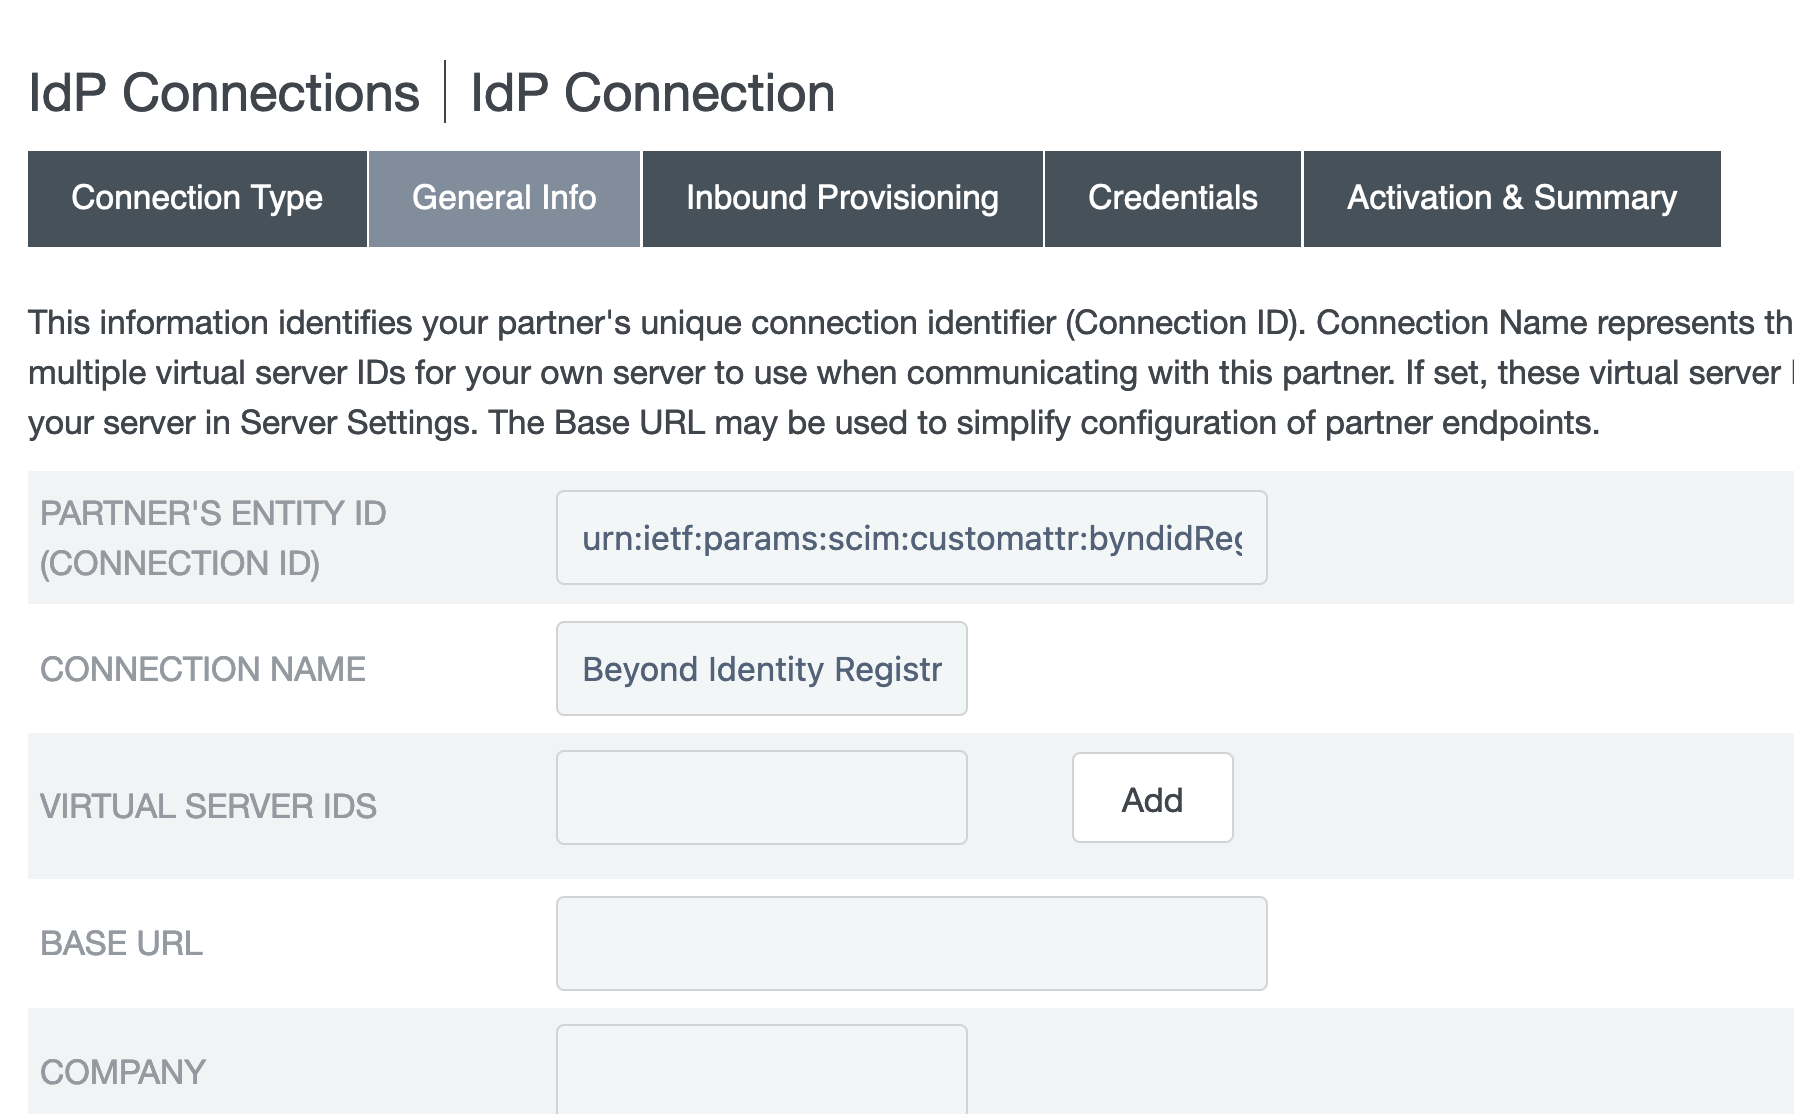
Task: Open the Connection Type tab
Action: click(x=197, y=198)
